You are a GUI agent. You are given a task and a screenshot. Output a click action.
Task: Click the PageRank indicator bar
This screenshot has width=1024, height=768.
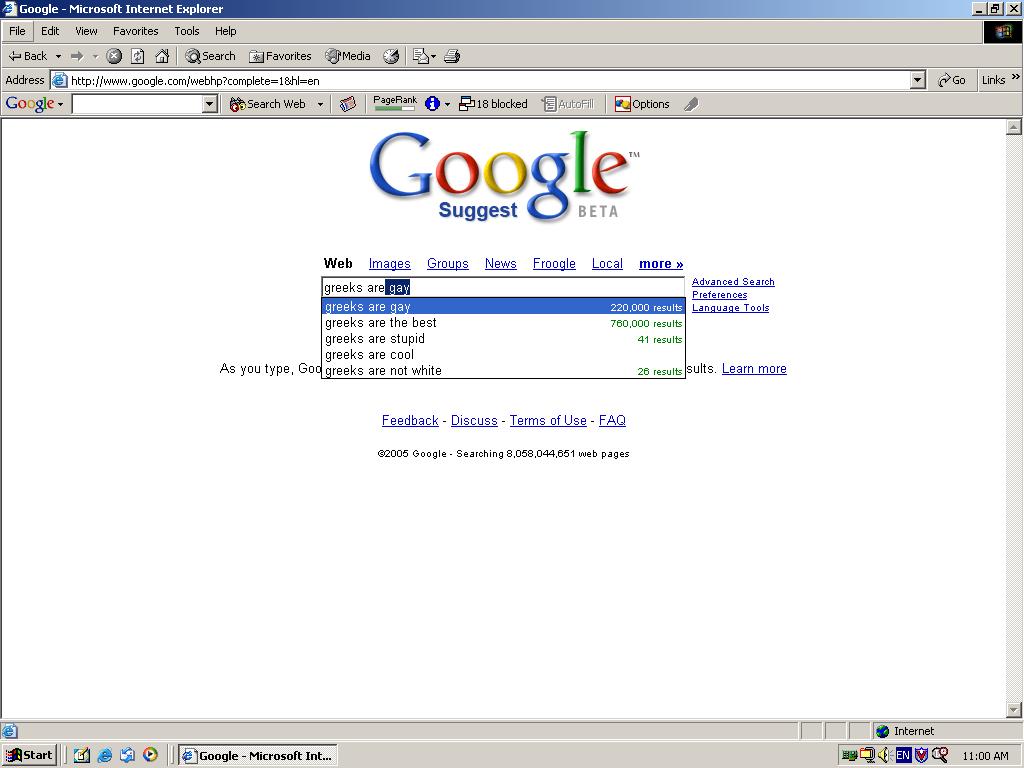[394, 103]
